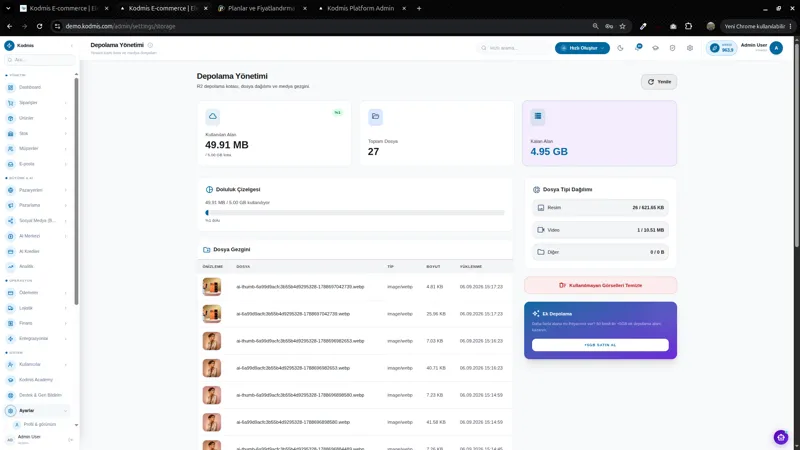The height and width of the screenshot is (450, 800).
Task: Open Kodmis Academy from sidebar
Action: click(36, 380)
